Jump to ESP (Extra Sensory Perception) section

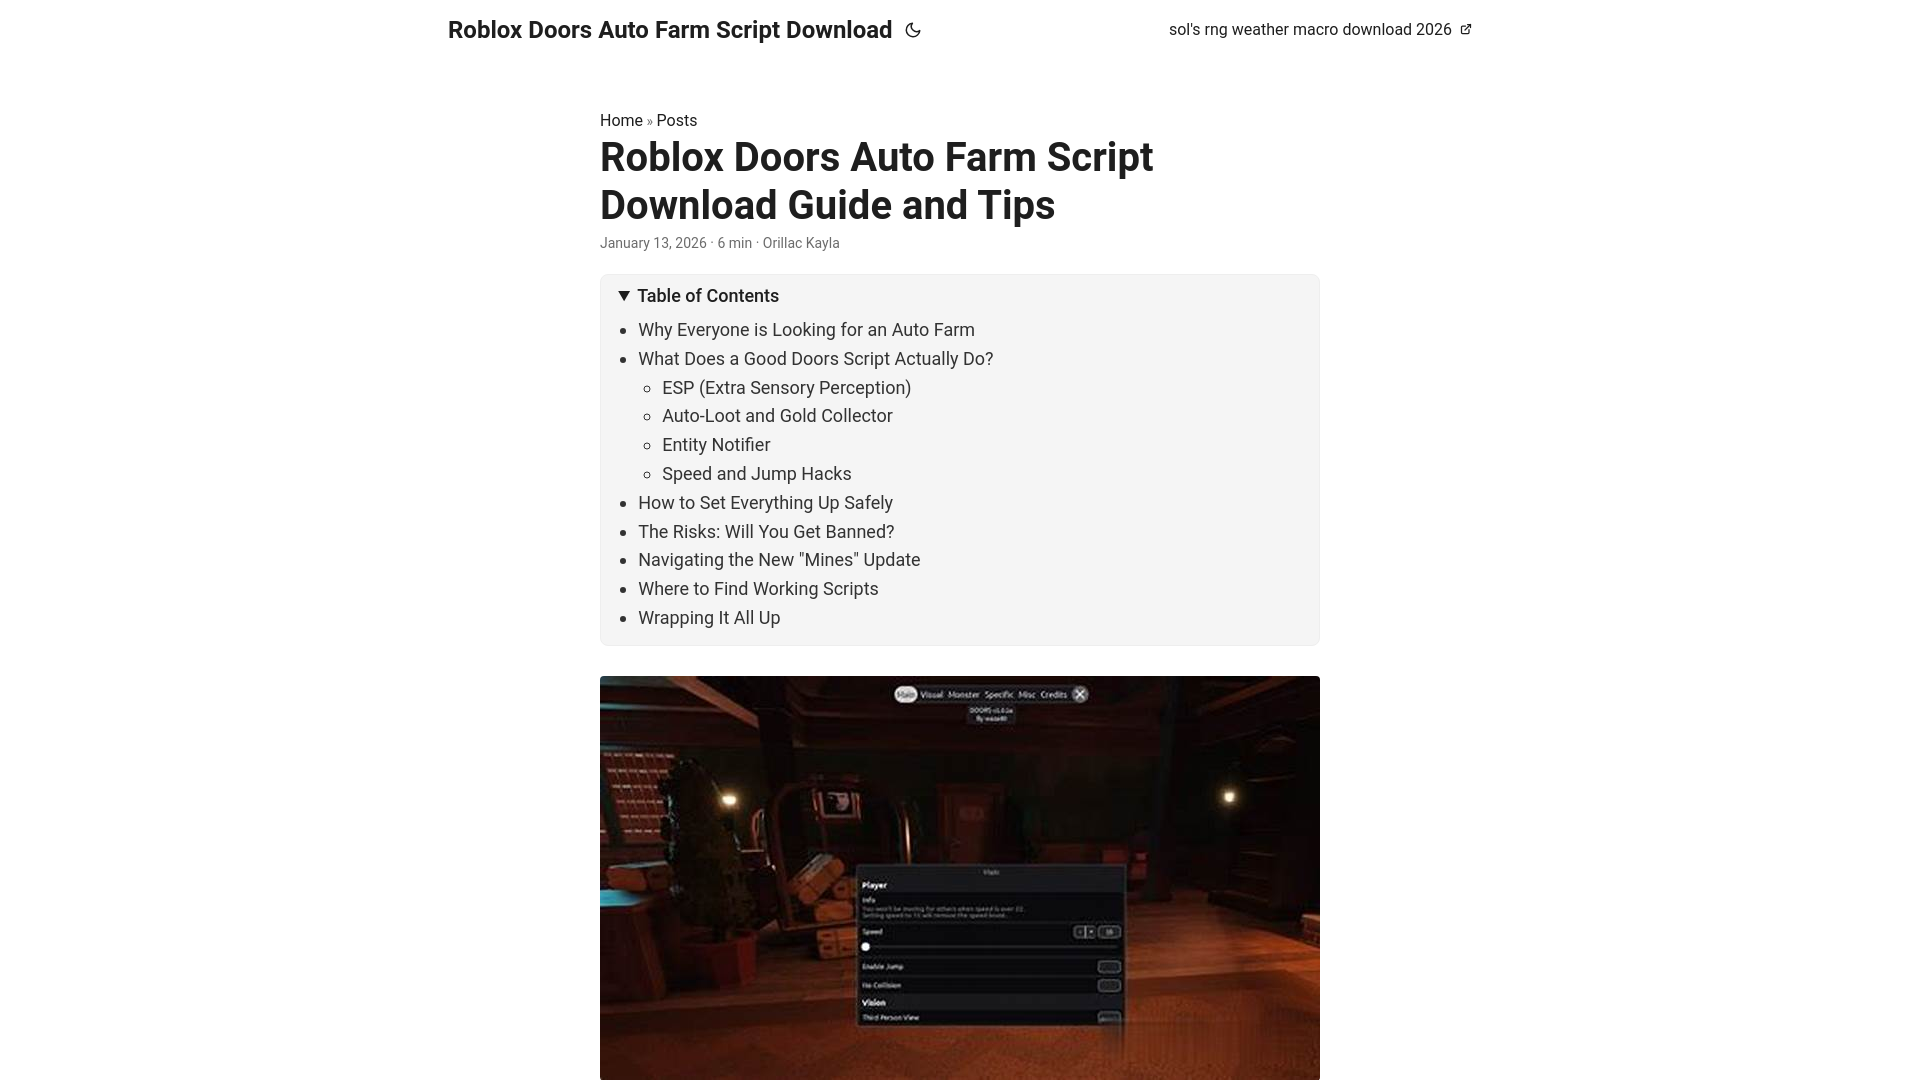click(x=786, y=388)
